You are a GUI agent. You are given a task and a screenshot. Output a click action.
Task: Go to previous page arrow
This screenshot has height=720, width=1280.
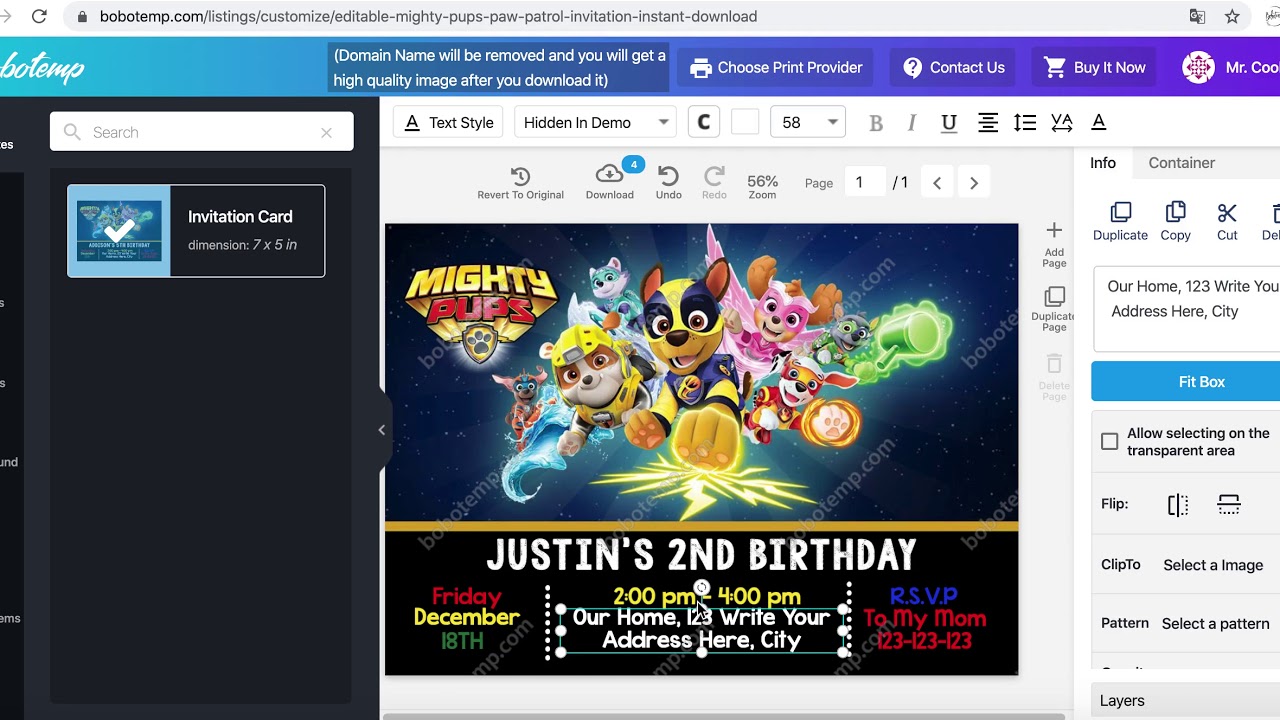(x=937, y=183)
